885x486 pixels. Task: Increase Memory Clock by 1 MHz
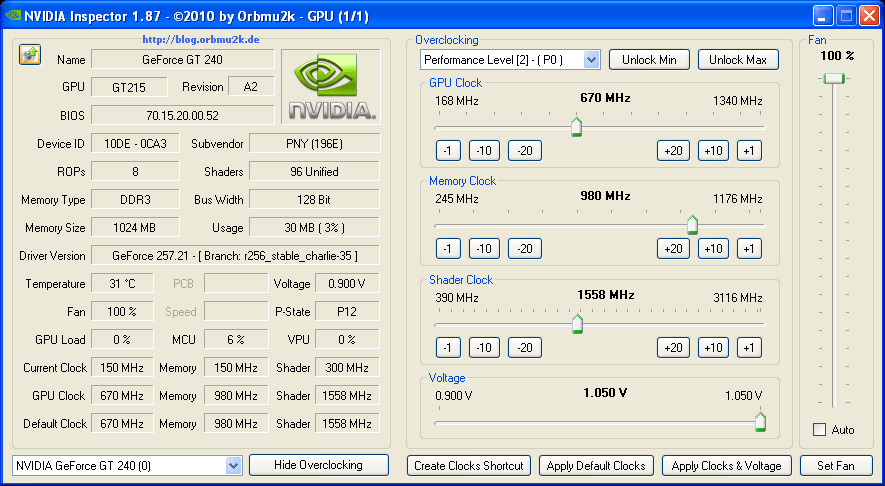(x=750, y=249)
